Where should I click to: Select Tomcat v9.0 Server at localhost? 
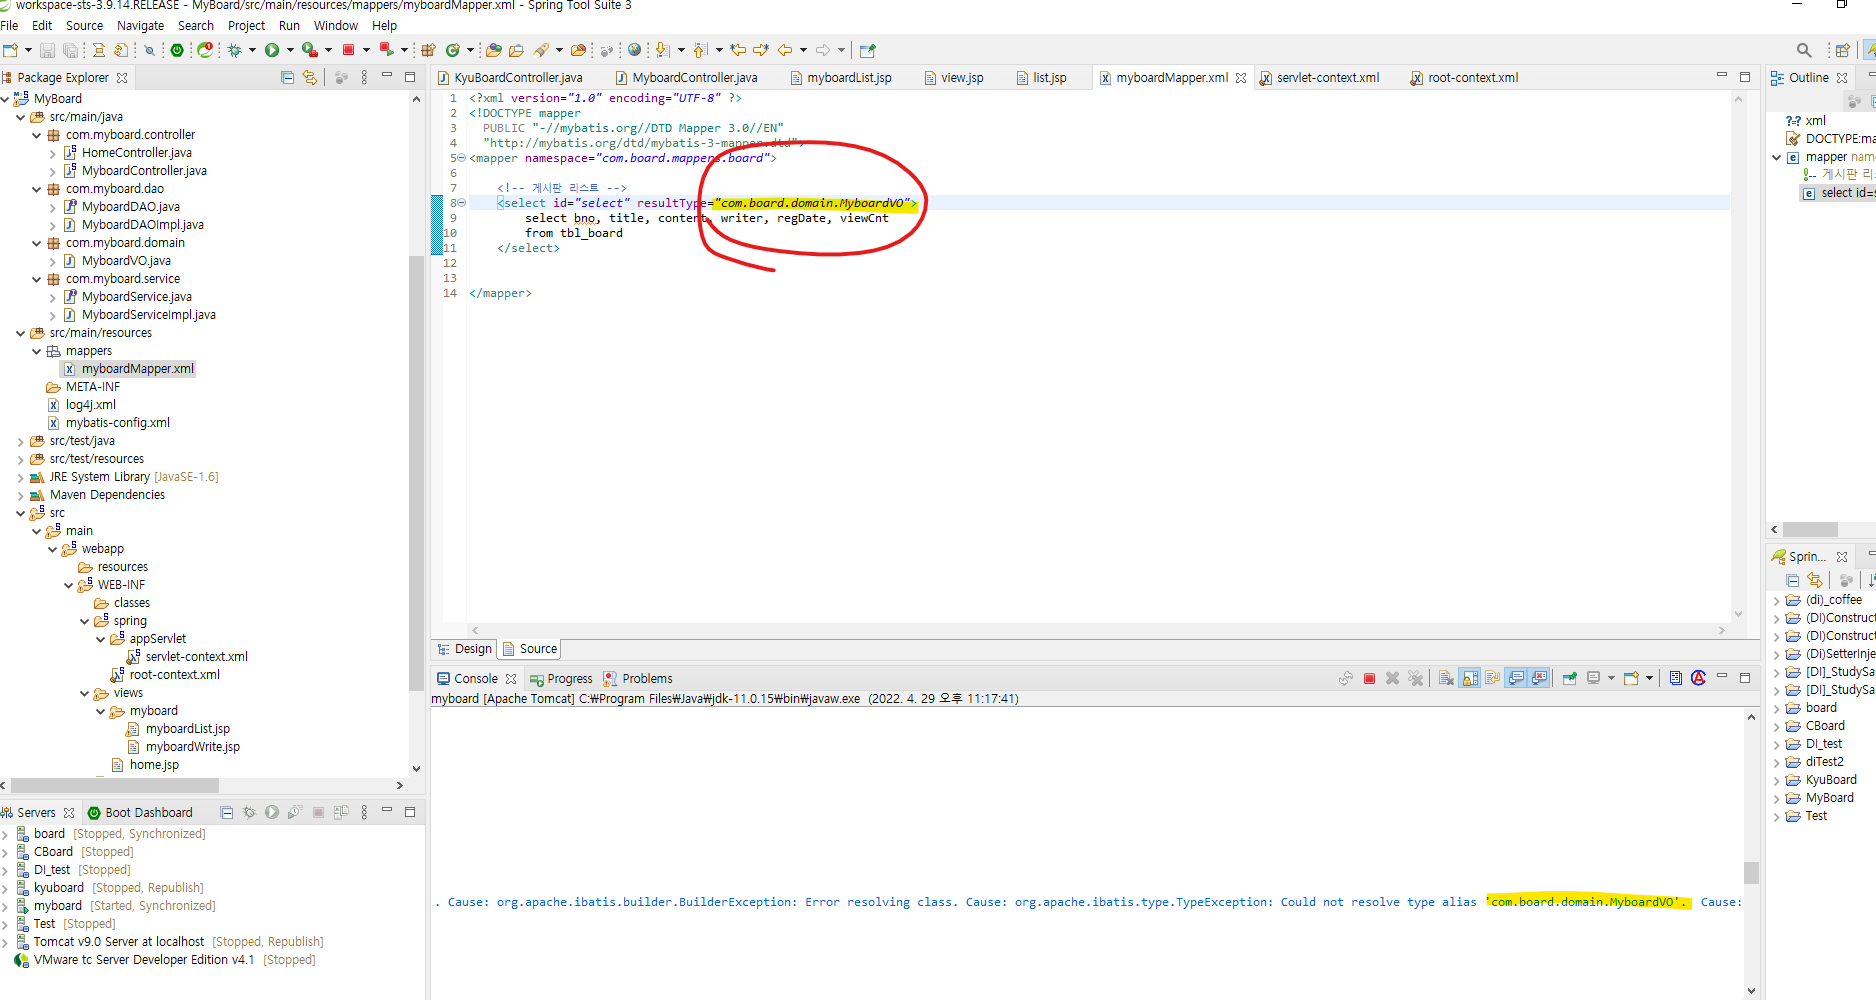coord(169,942)
